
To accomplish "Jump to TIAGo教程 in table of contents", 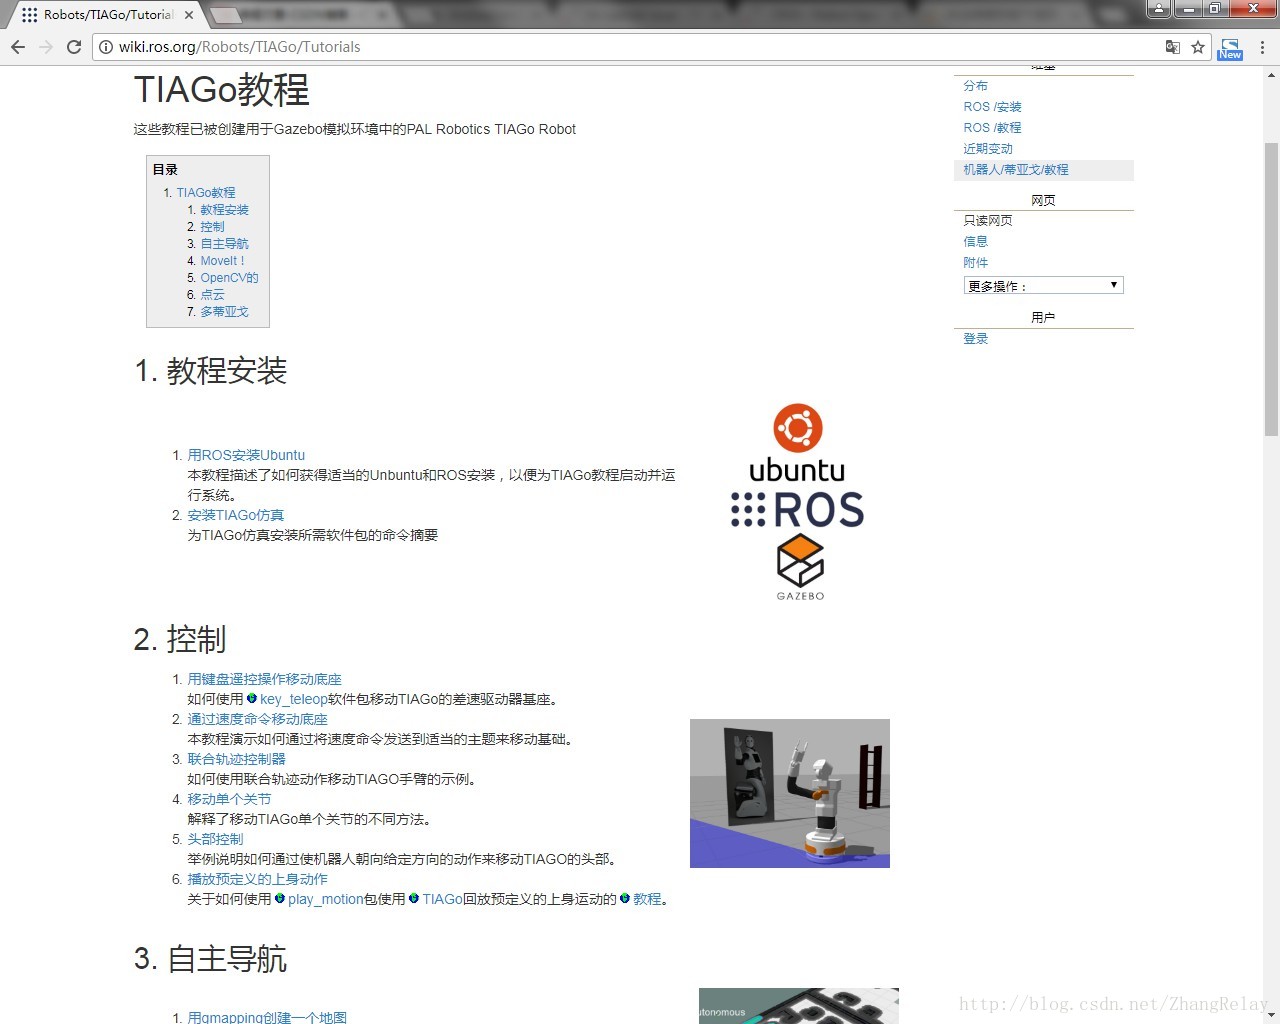I will pyautogui.click(x=206, y=193).
